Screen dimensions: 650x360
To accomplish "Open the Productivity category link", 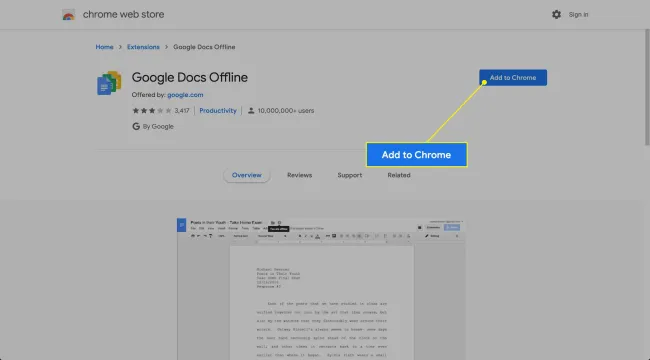I will tap(218, 111).
